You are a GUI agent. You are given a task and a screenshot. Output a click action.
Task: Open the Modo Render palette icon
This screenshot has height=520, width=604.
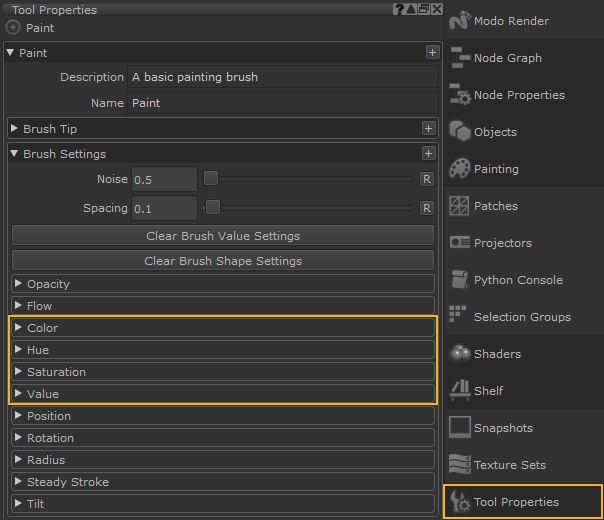click(x=460, y=21)
